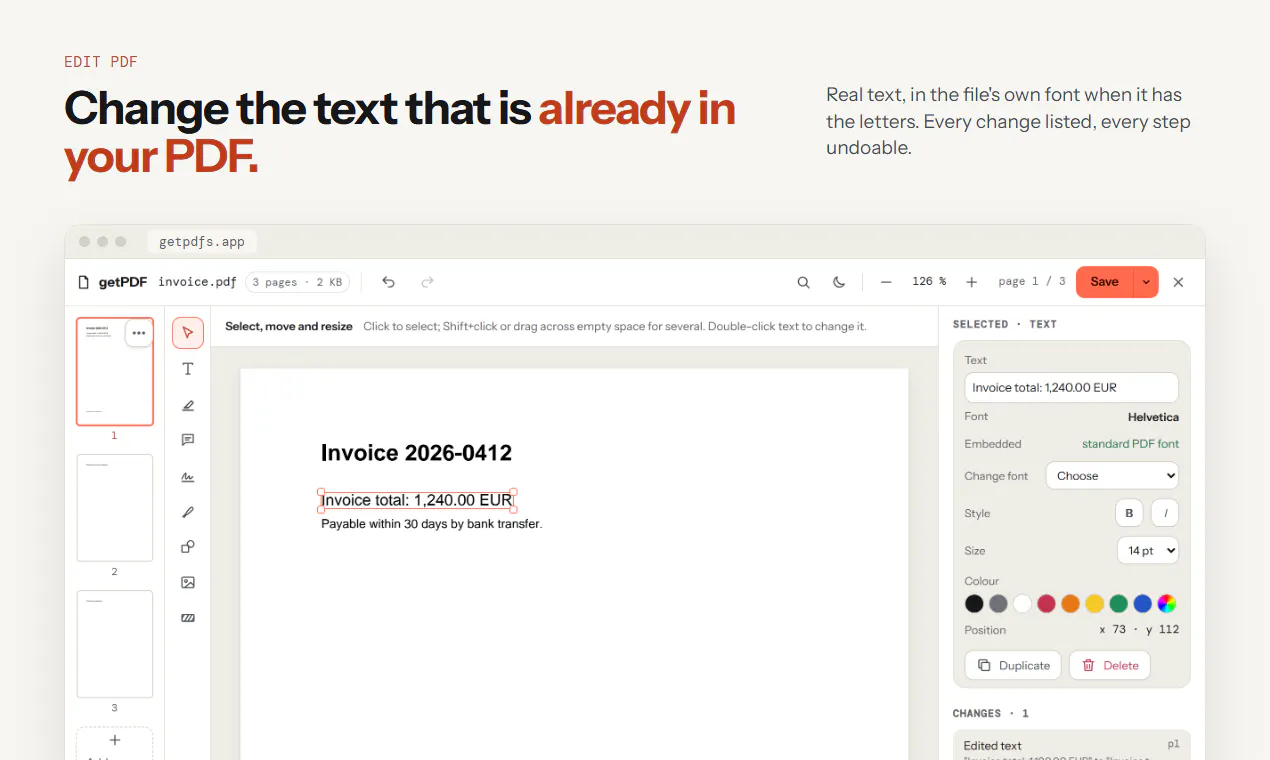Expand the Save options arrow

click(1146, 282)
